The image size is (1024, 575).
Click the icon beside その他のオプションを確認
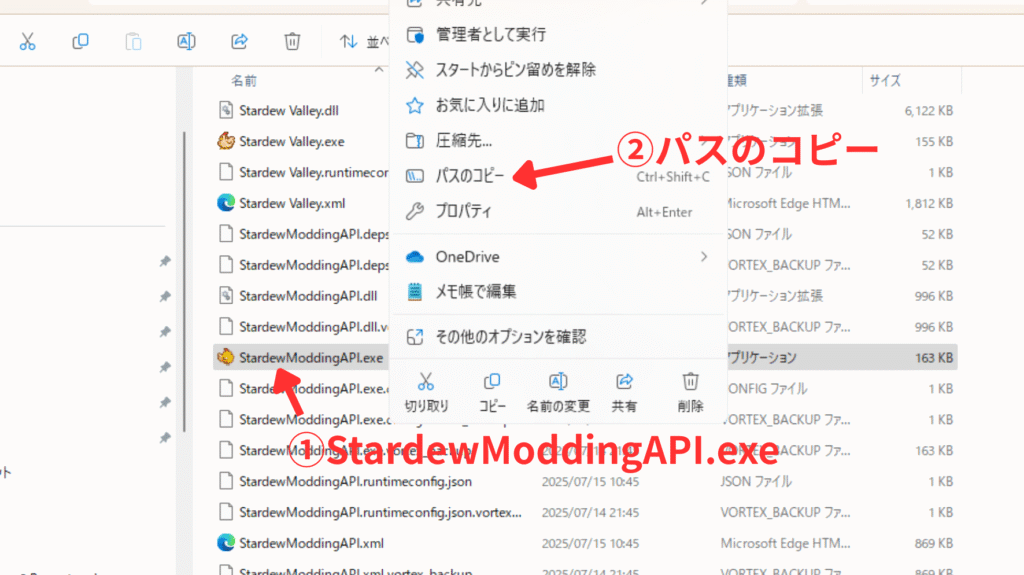click(415, 337)
